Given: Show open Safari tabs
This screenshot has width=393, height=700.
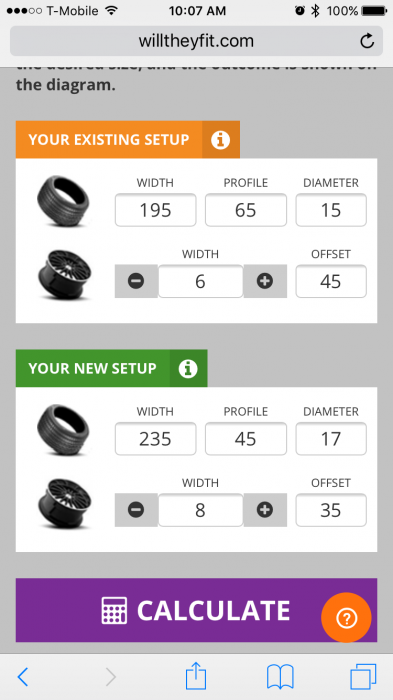Looking at the screenshot, I should [x=363, y=677].
